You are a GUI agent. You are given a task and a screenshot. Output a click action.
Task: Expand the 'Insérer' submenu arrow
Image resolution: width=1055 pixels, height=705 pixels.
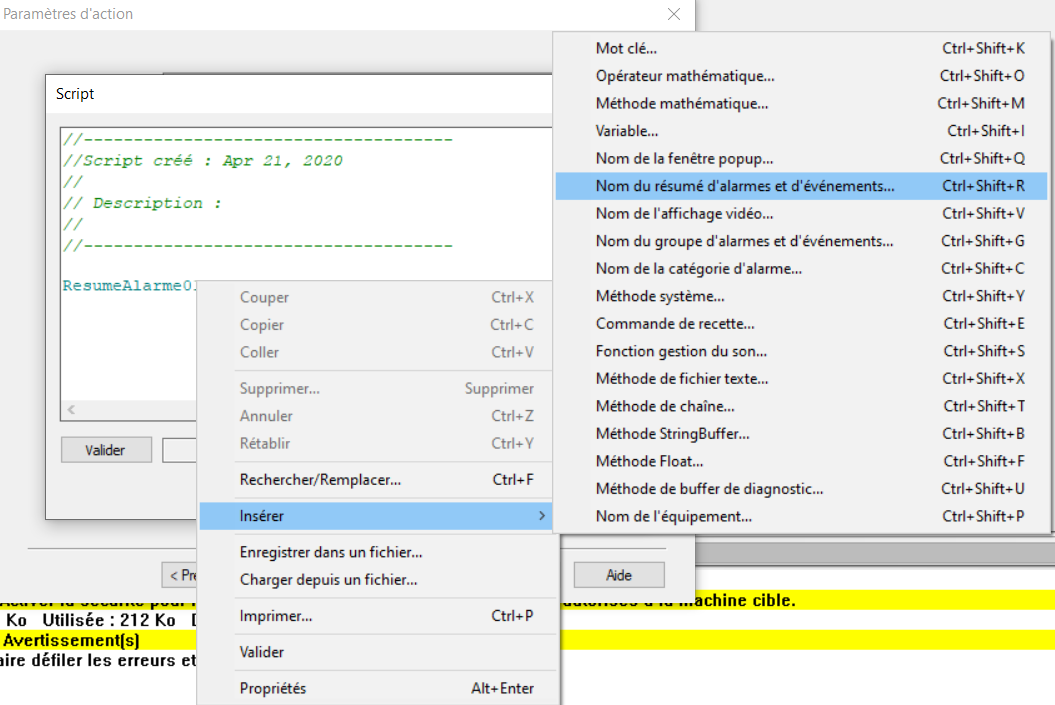coord(542,516)
